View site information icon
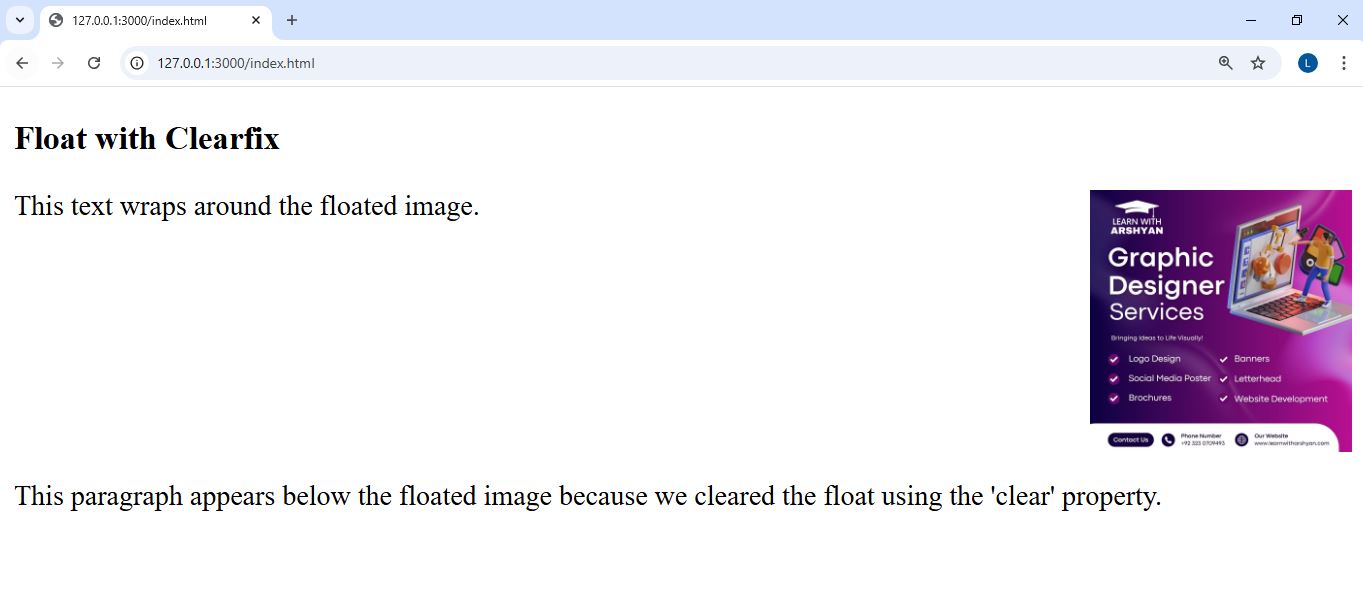Image resolution: width=1363 pixels, height=591 pixels. point(138,63)
